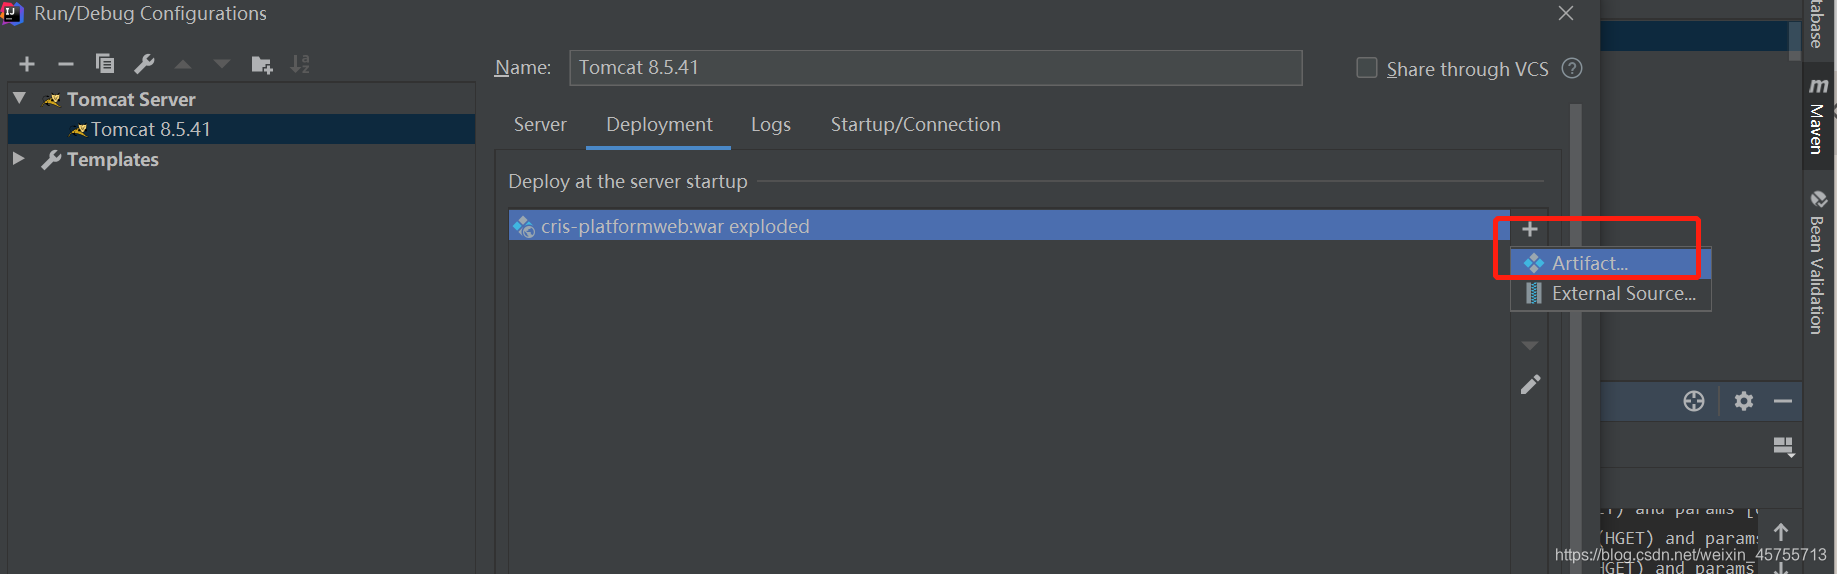1837x574 pixels.
Task: Minimize the IDE tool panel
Action: pyautogui.click(x=1783, y=401)
